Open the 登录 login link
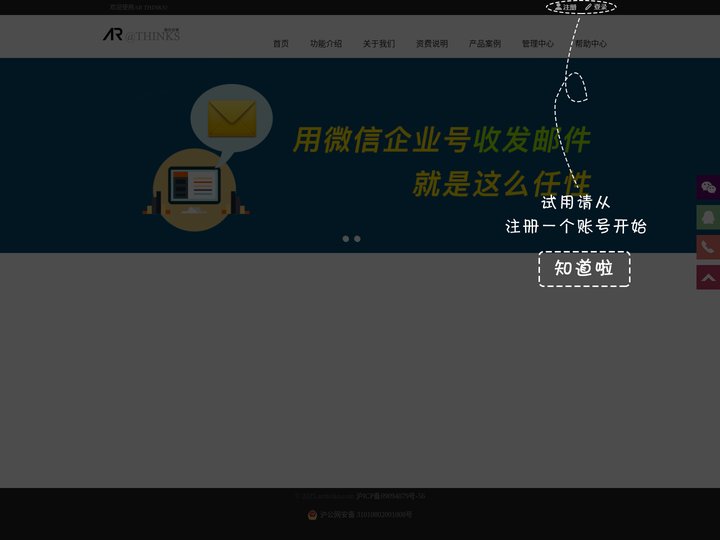Image resolution: width=720 pixels, height=540 pixels. (x=596, y=7)
